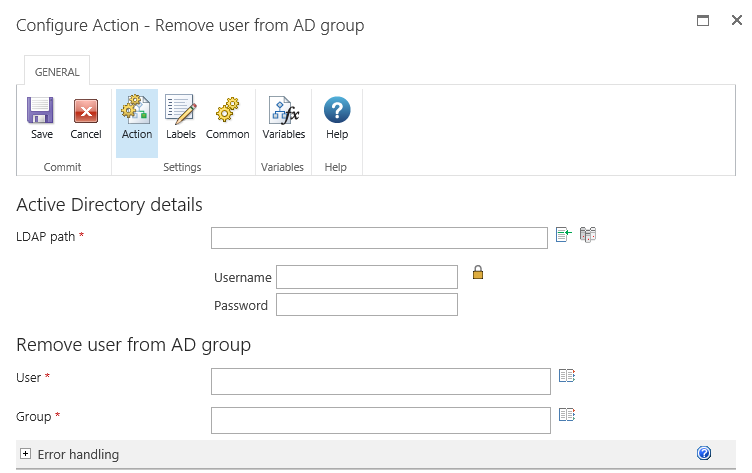The height and width of the screenshot is (473, 752).
Task: Click the Group field lookup icon
Action: (567, 414)
